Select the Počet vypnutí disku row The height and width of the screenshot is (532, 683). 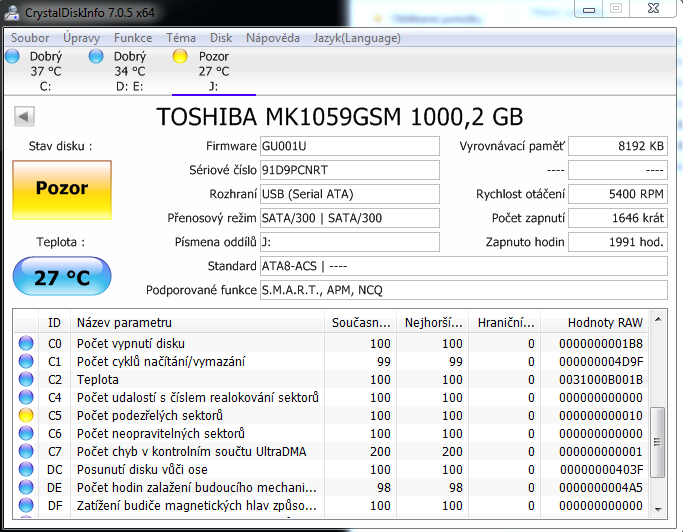pyautogui.click(x=331, y=343)
